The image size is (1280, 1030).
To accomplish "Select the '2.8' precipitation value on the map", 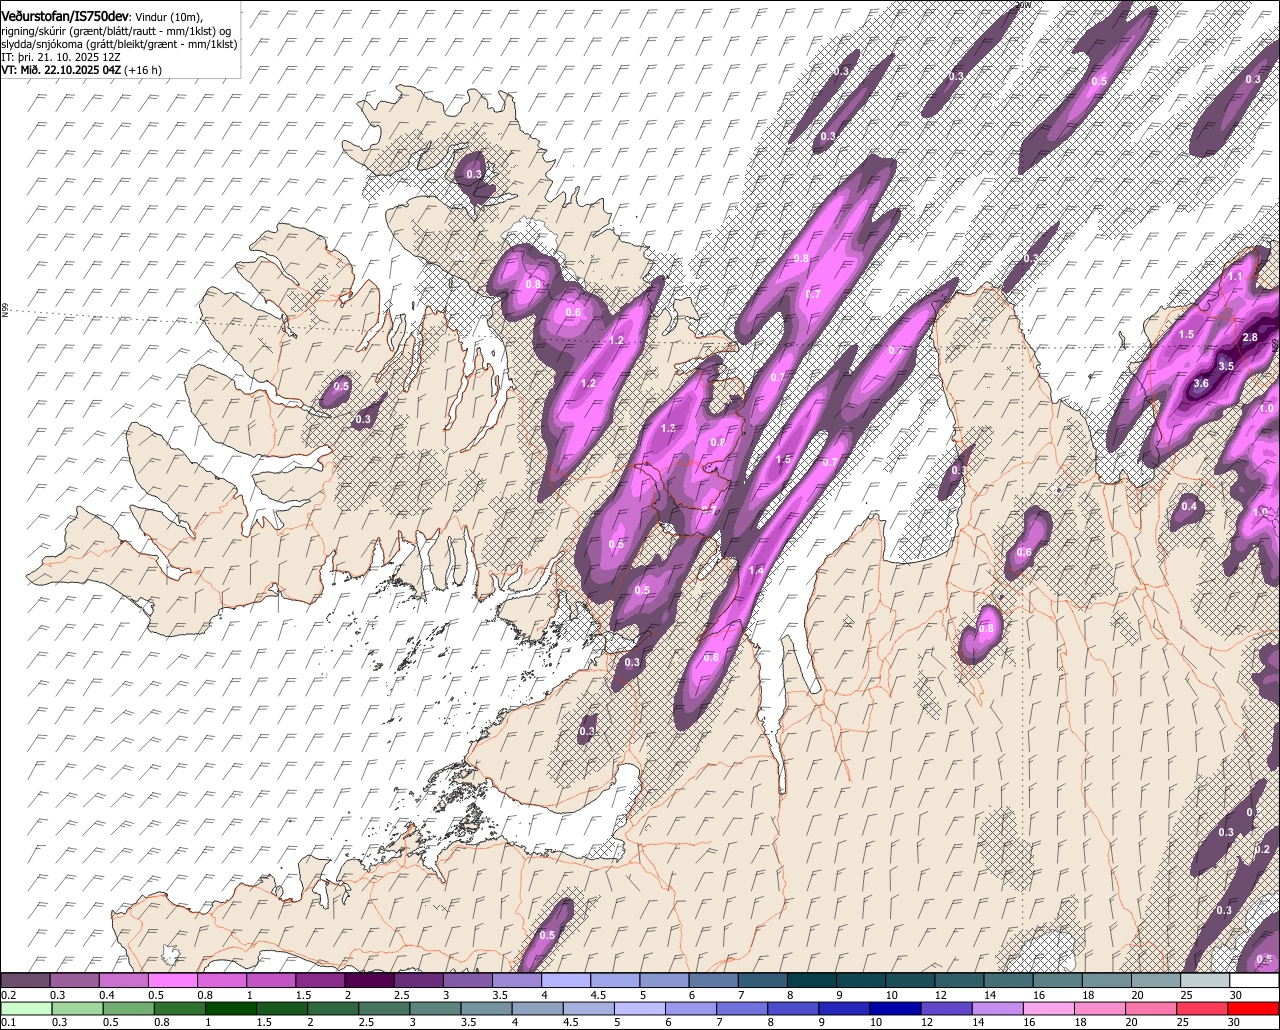I will click(1250, 338).
